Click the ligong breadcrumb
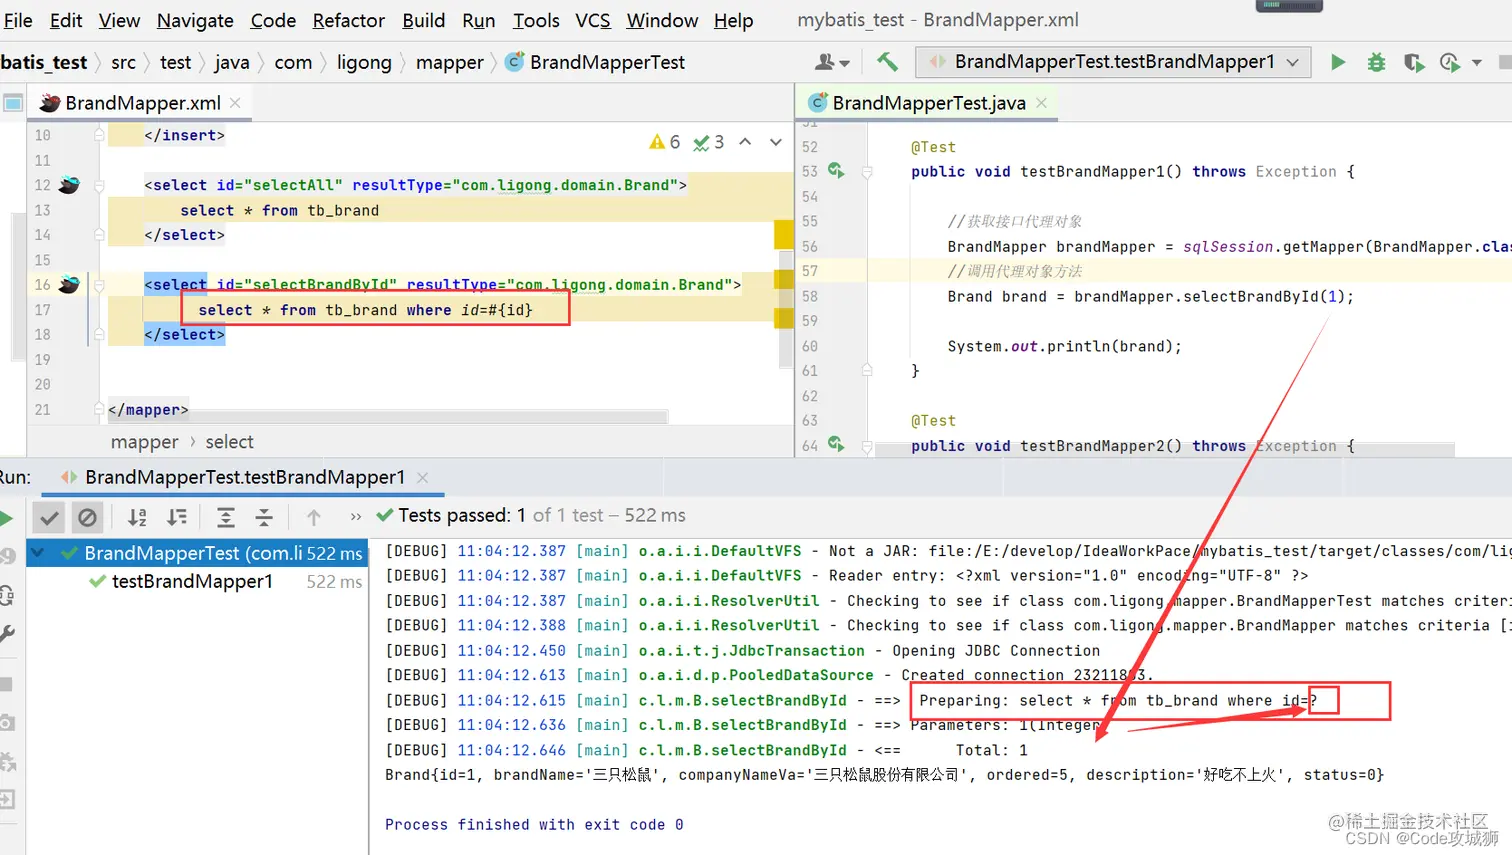 364,62
